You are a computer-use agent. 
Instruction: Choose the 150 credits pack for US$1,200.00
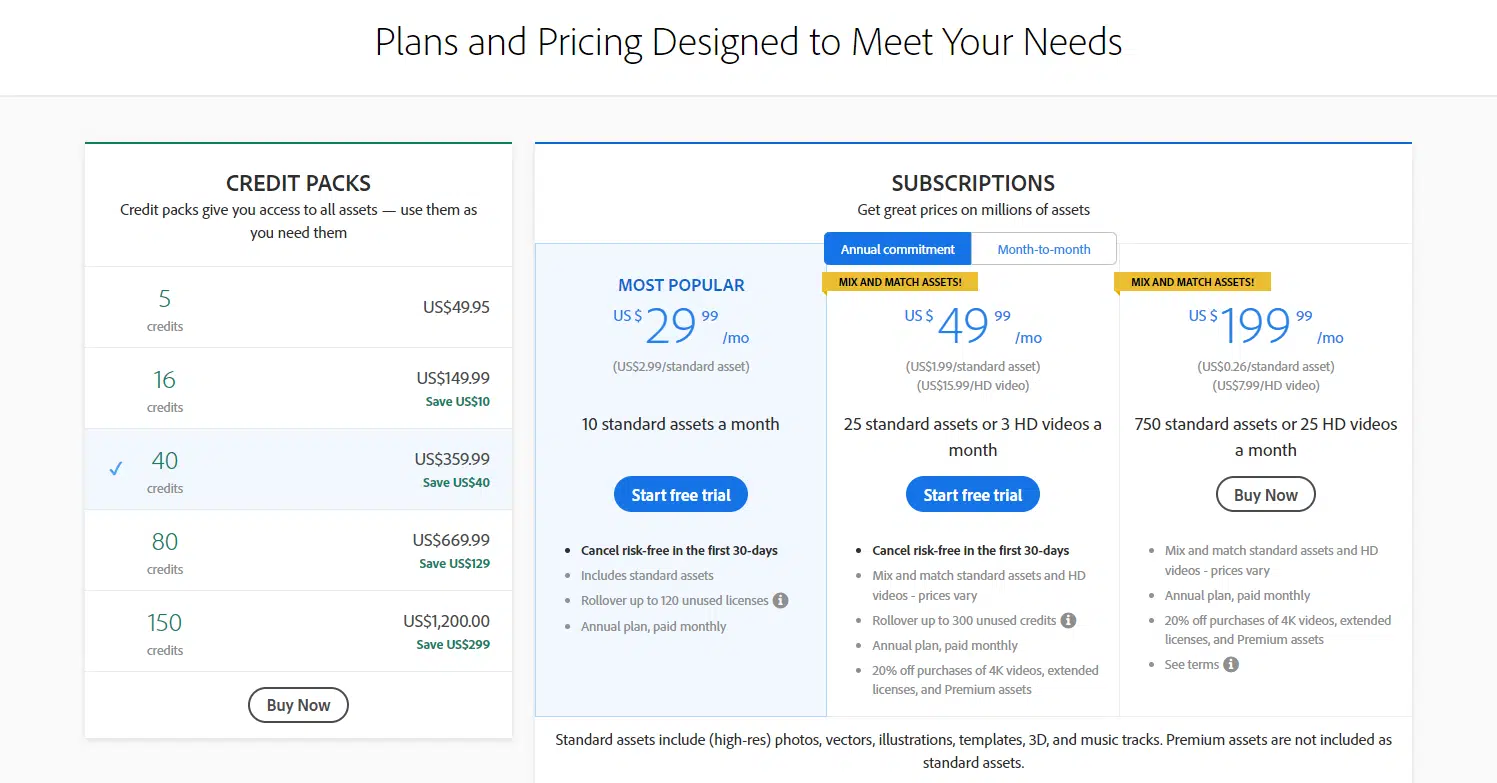coord(298,632)
